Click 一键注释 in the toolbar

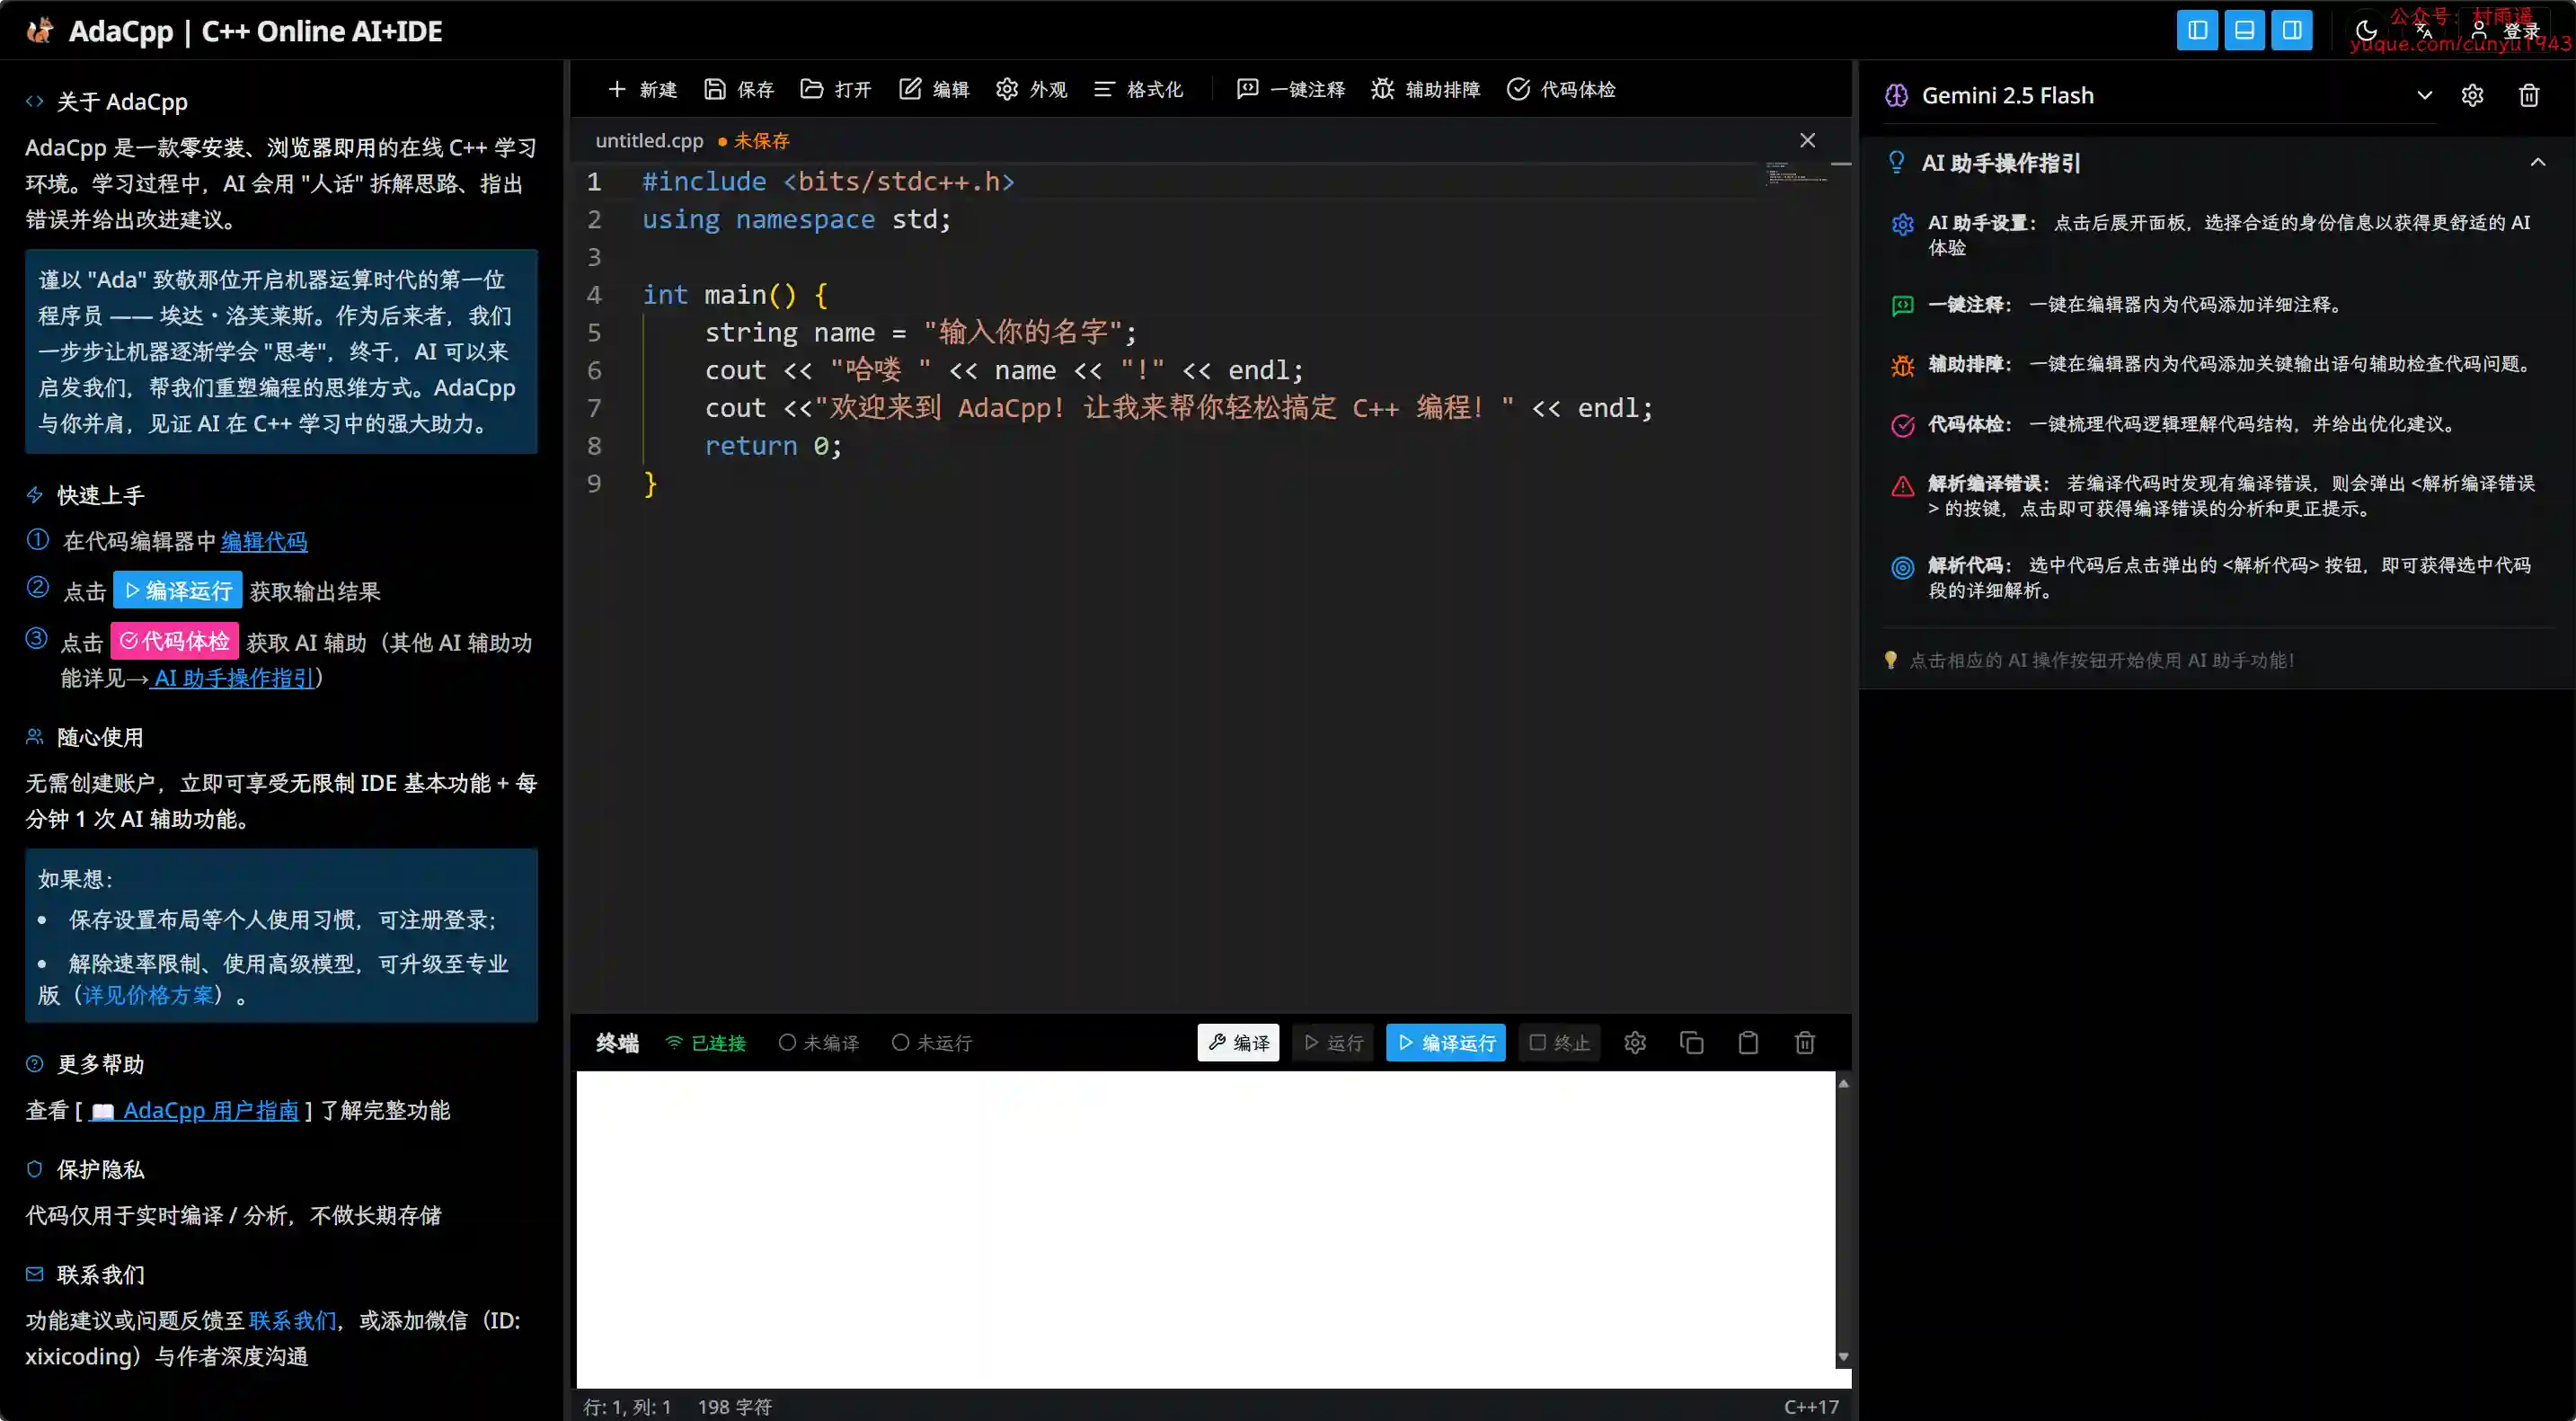(x=1291, y=89)
